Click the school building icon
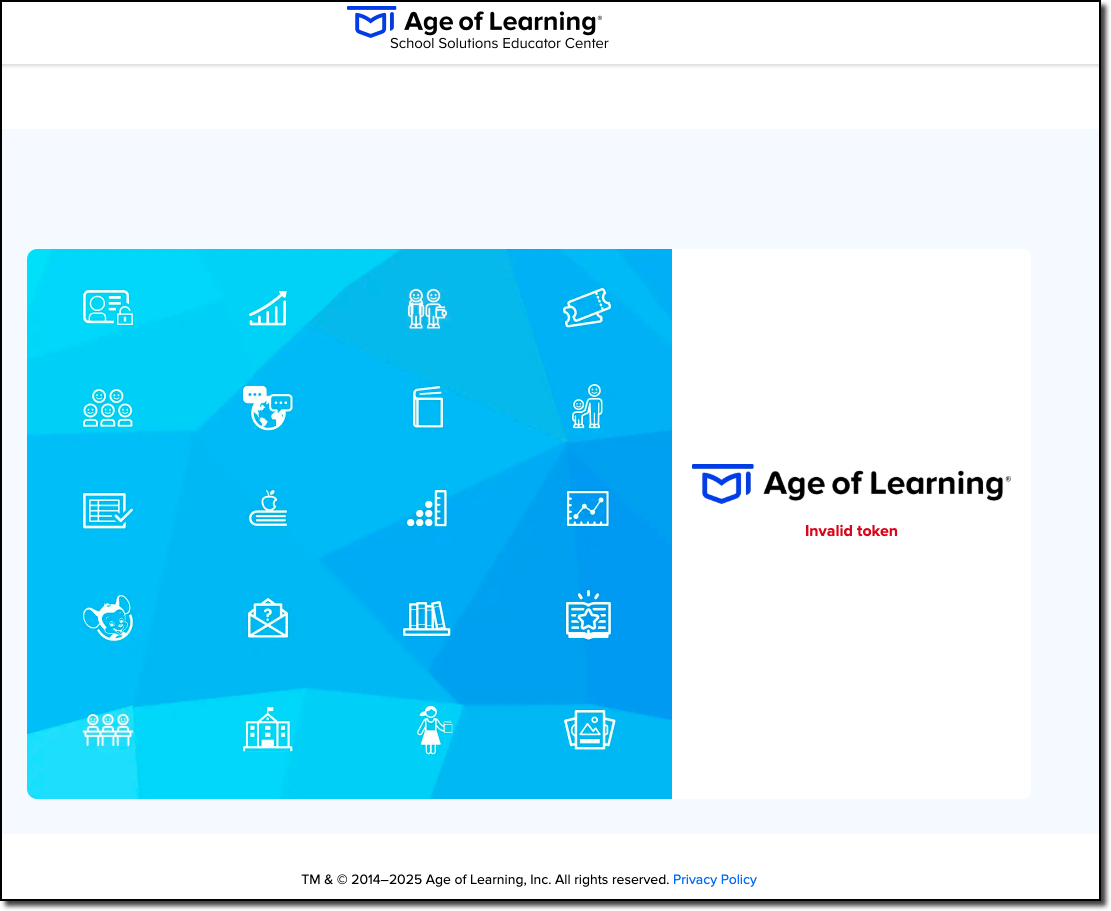This screenshot has height=911, width=1111. pos(268,729)
